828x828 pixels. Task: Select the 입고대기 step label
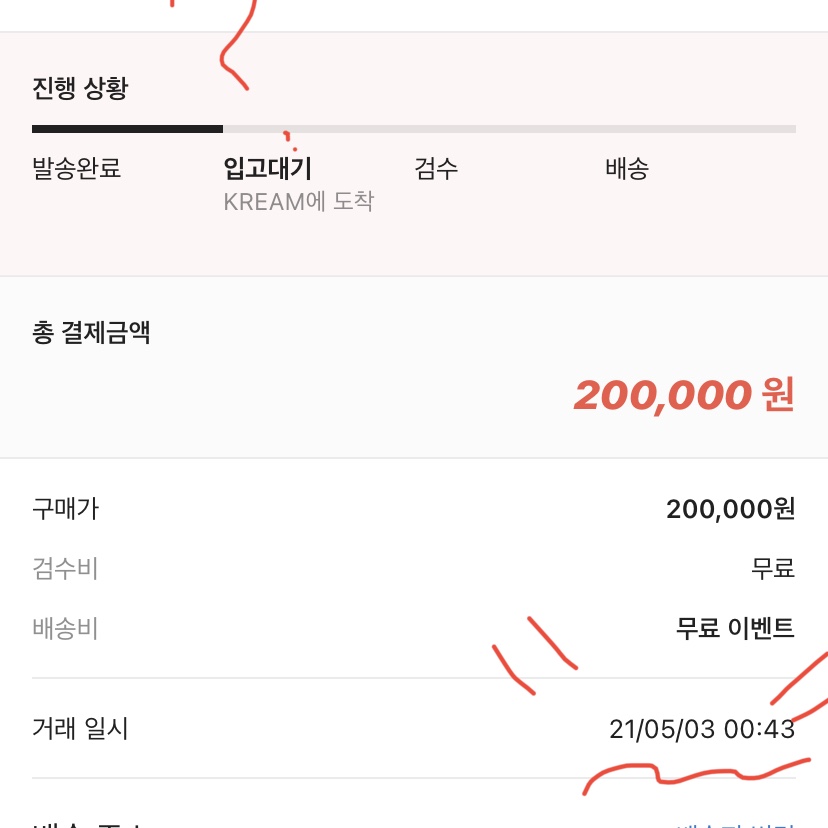tap(268, 168)
